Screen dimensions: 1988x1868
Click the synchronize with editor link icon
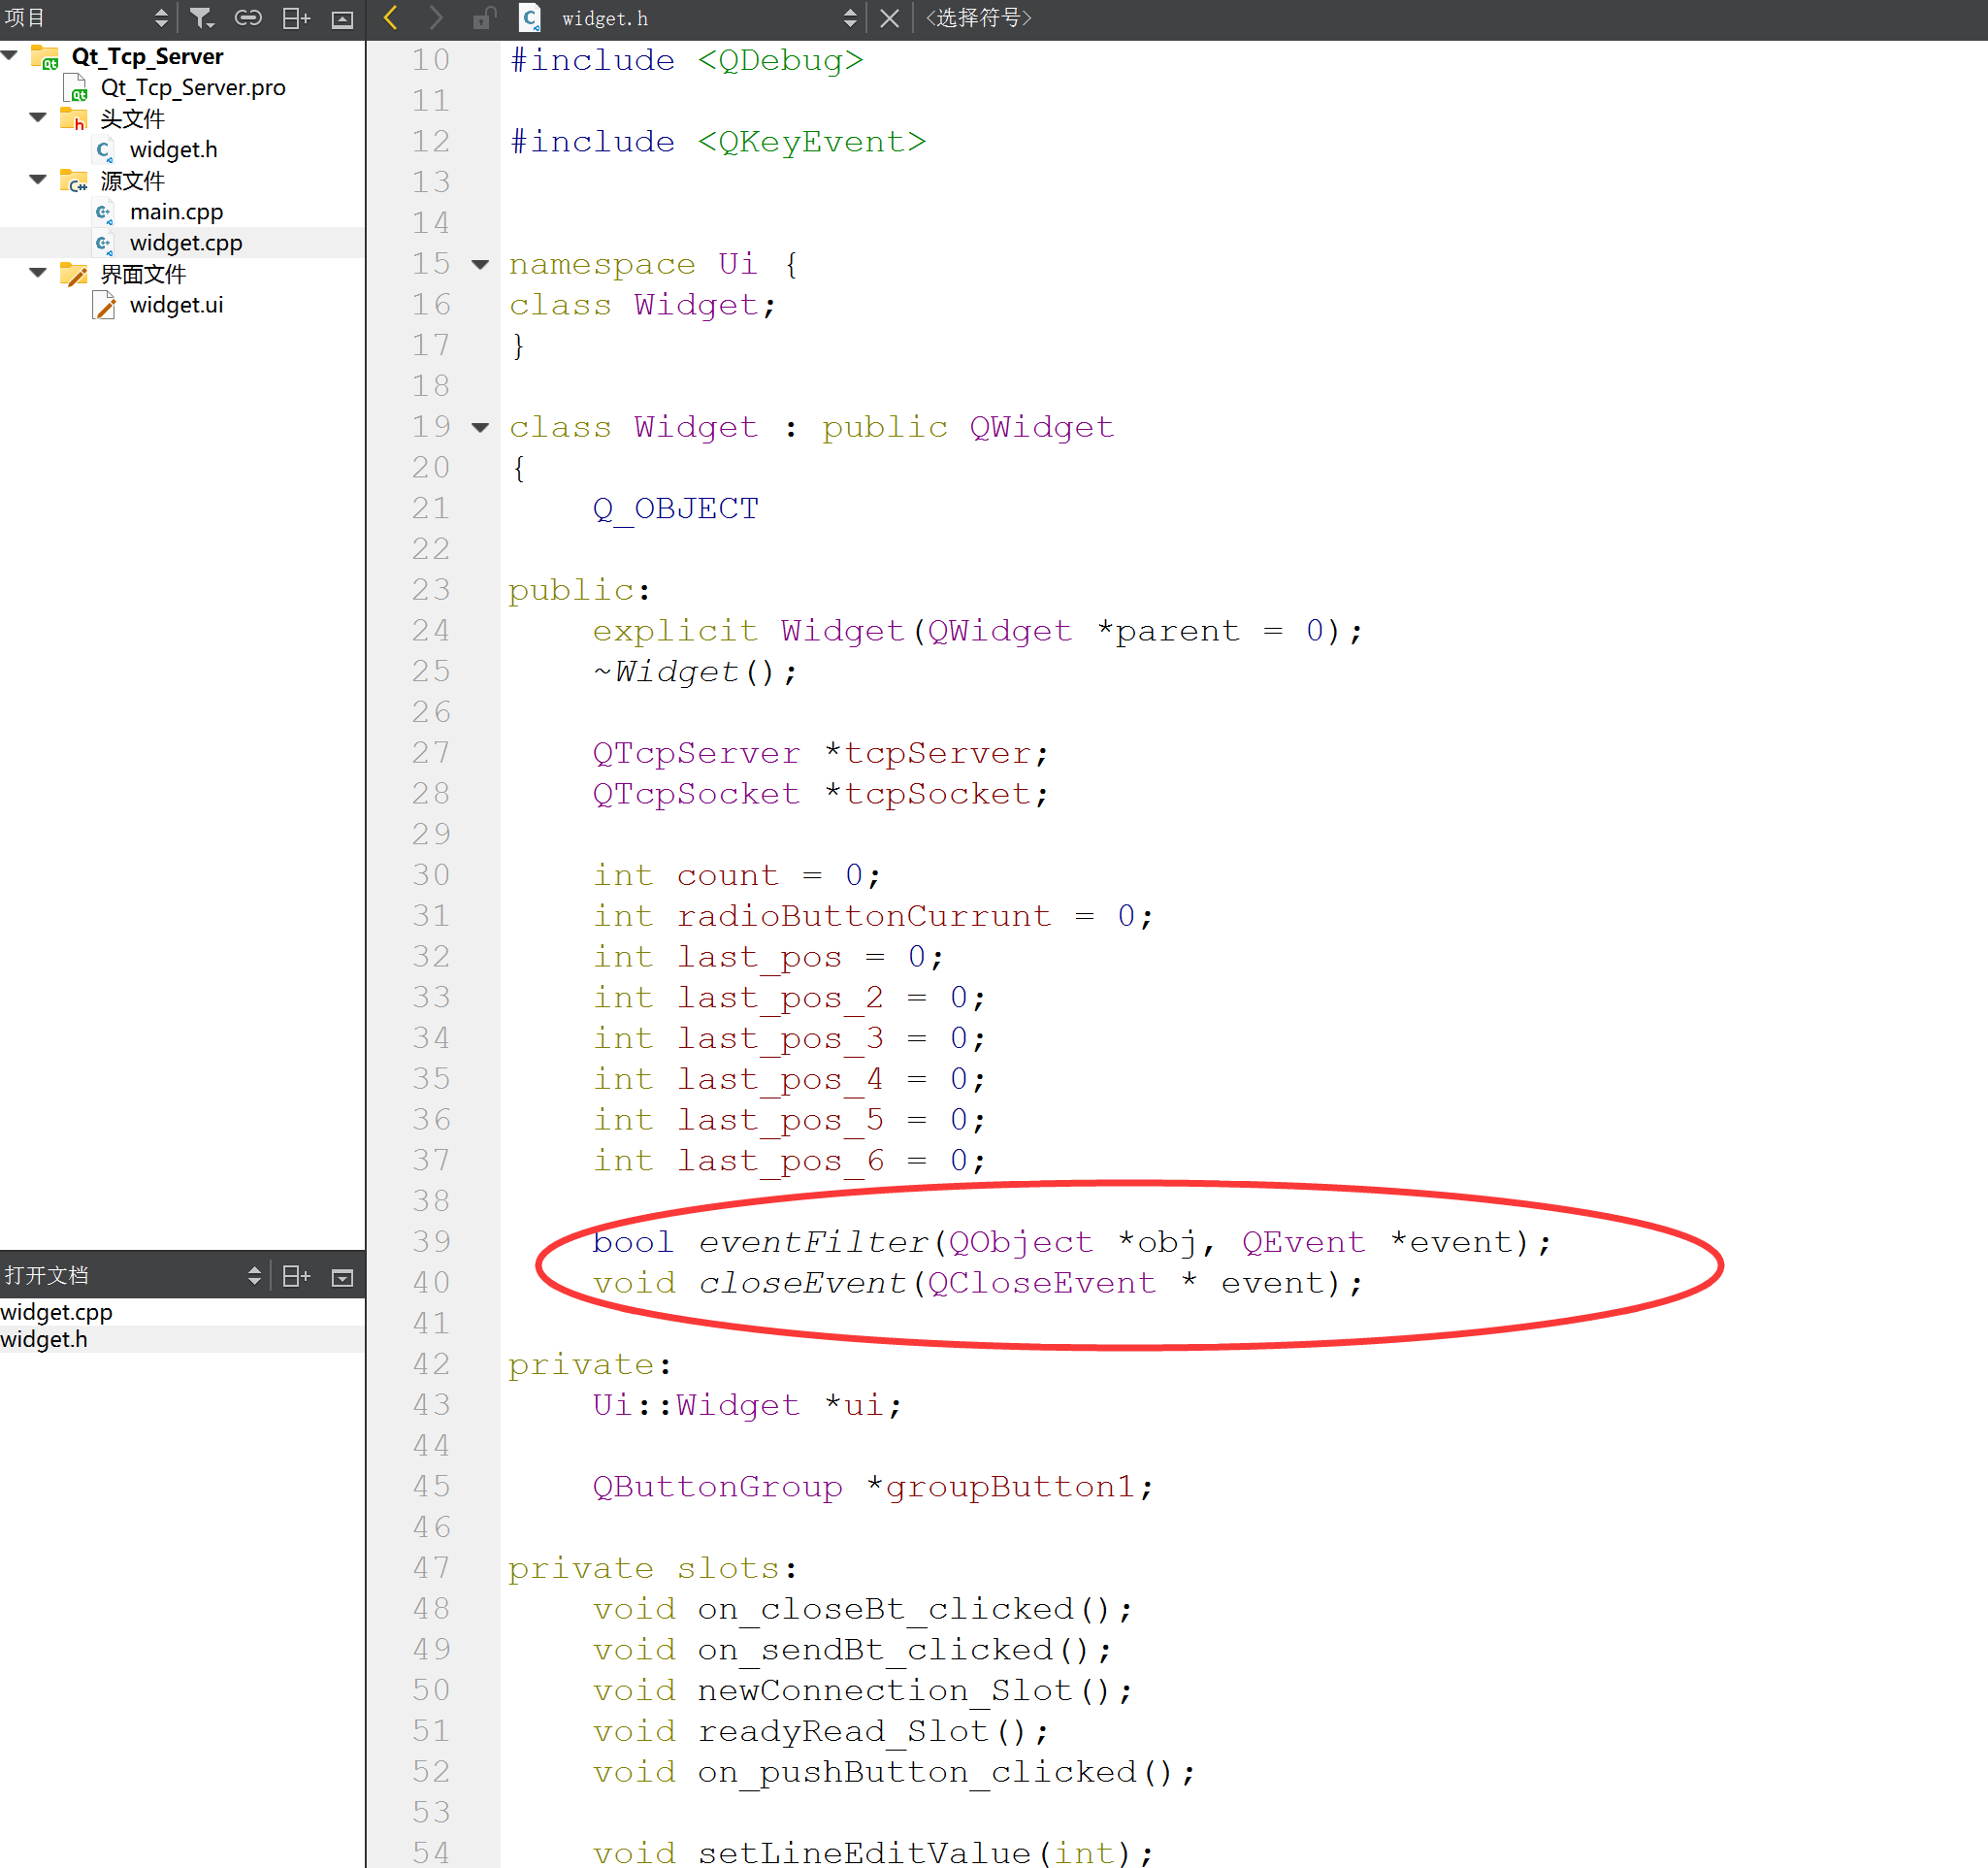247,18
